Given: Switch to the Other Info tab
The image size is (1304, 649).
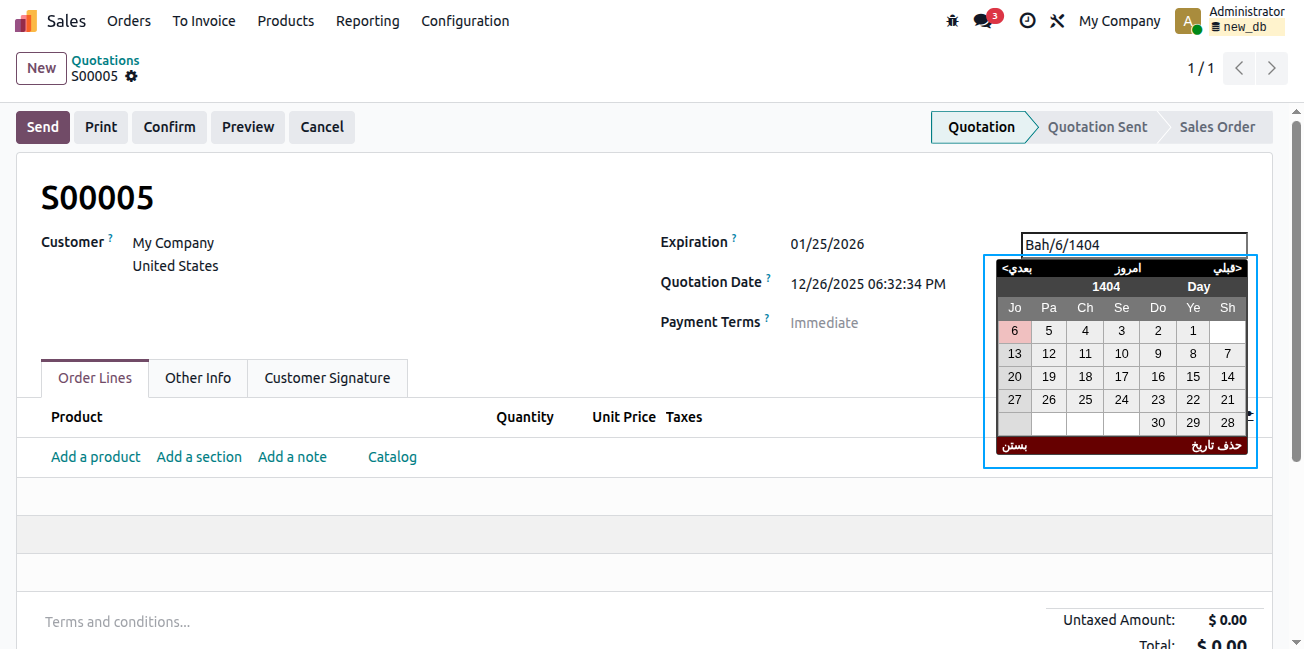Looking at the screenshot, I should coord(198,378).
